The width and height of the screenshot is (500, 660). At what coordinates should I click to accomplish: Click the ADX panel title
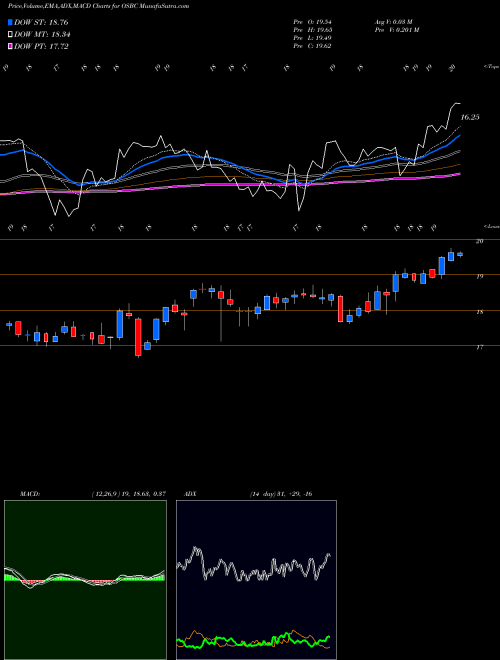[191, 494]
